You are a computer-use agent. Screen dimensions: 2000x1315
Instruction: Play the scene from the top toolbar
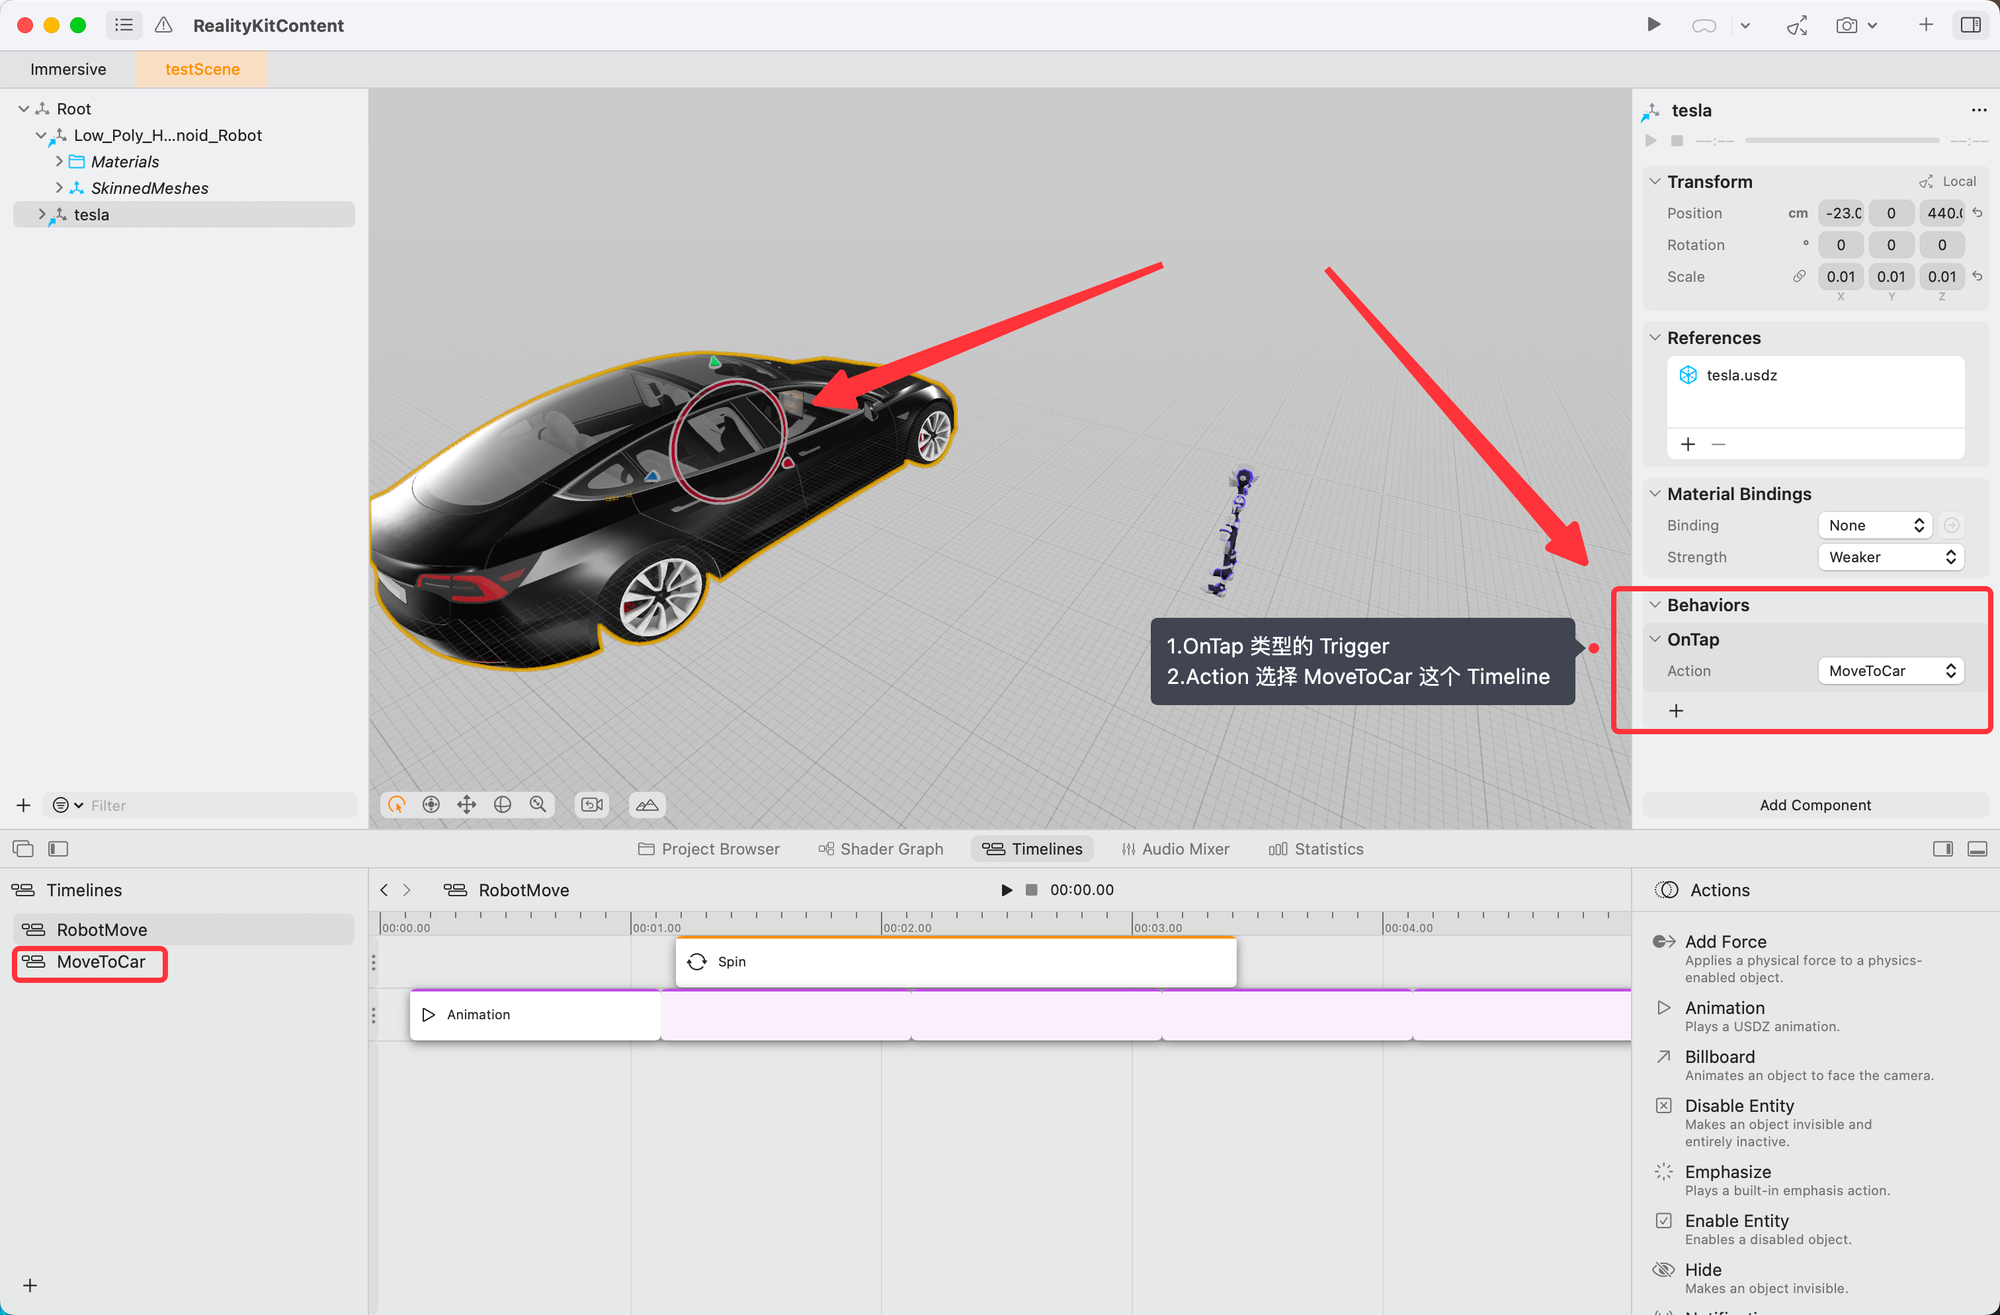click(1654, 25)
